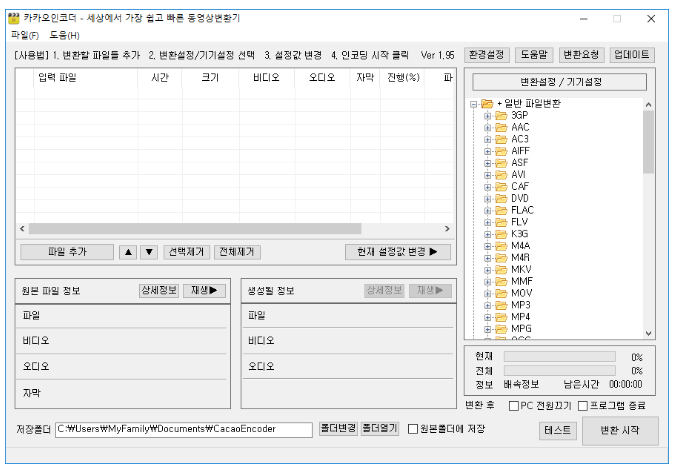673x467 pixels.
Task: Expand the MOV tree node
Action: [x=487, y=294]
